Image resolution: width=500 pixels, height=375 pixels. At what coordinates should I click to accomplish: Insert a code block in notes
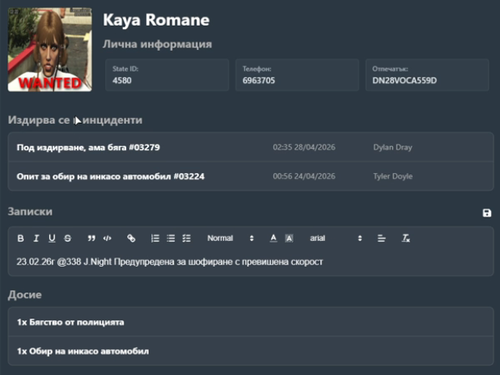(x=107, y=238)
